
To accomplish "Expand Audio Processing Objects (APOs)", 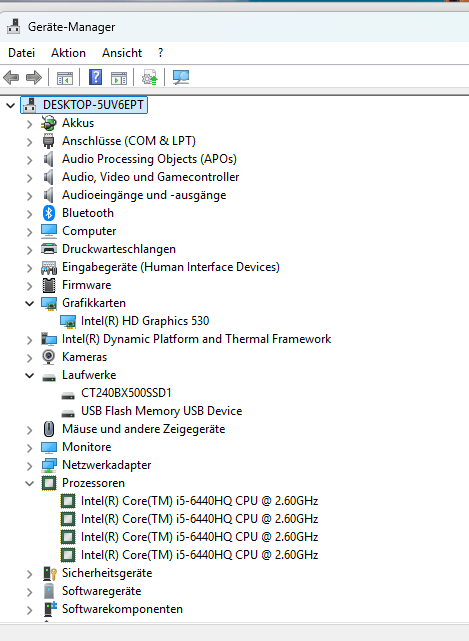I will pyautogui.click(x=29, y=159).
